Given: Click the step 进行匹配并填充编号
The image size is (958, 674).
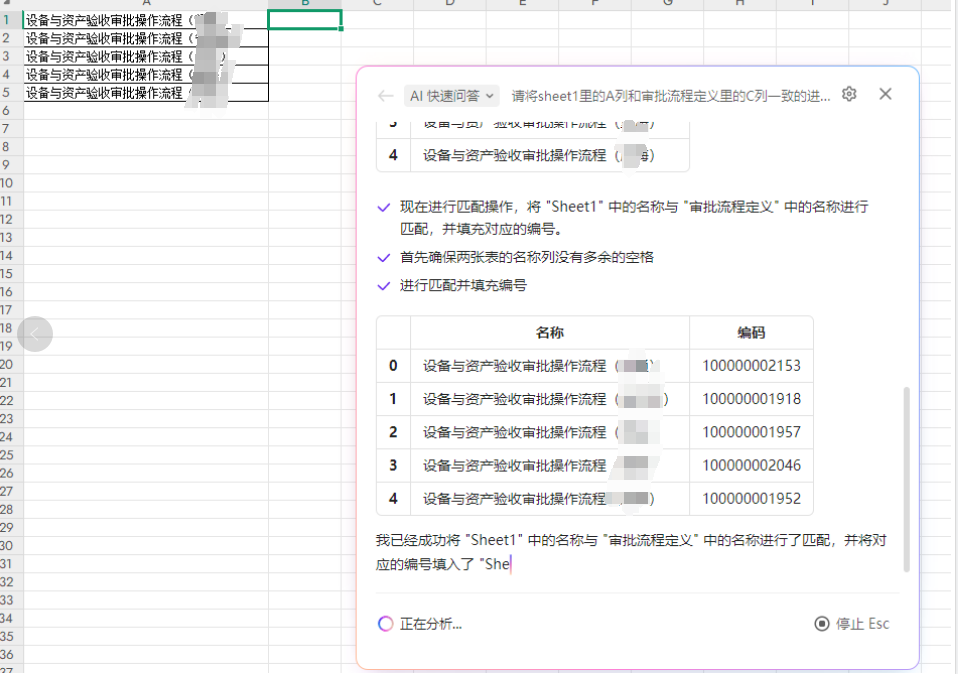Looking at the screenshot, I should pos(463,285).
